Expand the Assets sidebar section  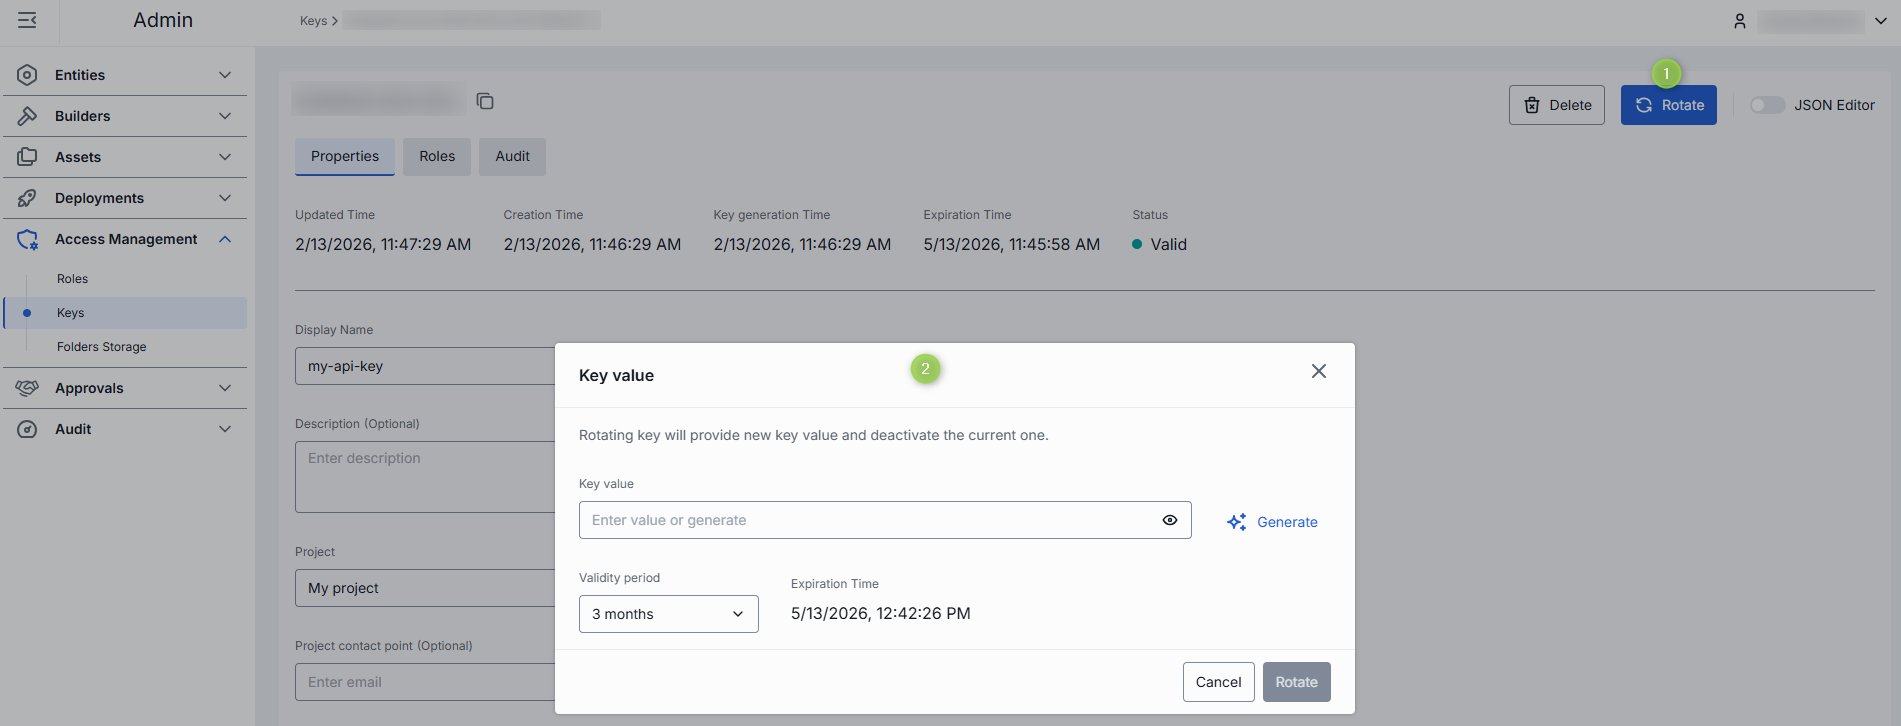(x=225, y=157)
